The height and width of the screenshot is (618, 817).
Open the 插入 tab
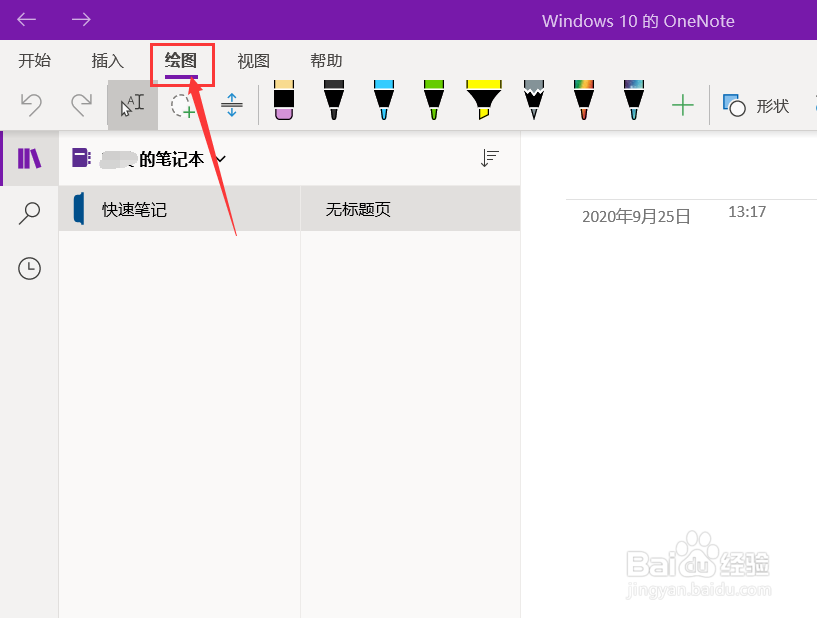pos(107,60)
